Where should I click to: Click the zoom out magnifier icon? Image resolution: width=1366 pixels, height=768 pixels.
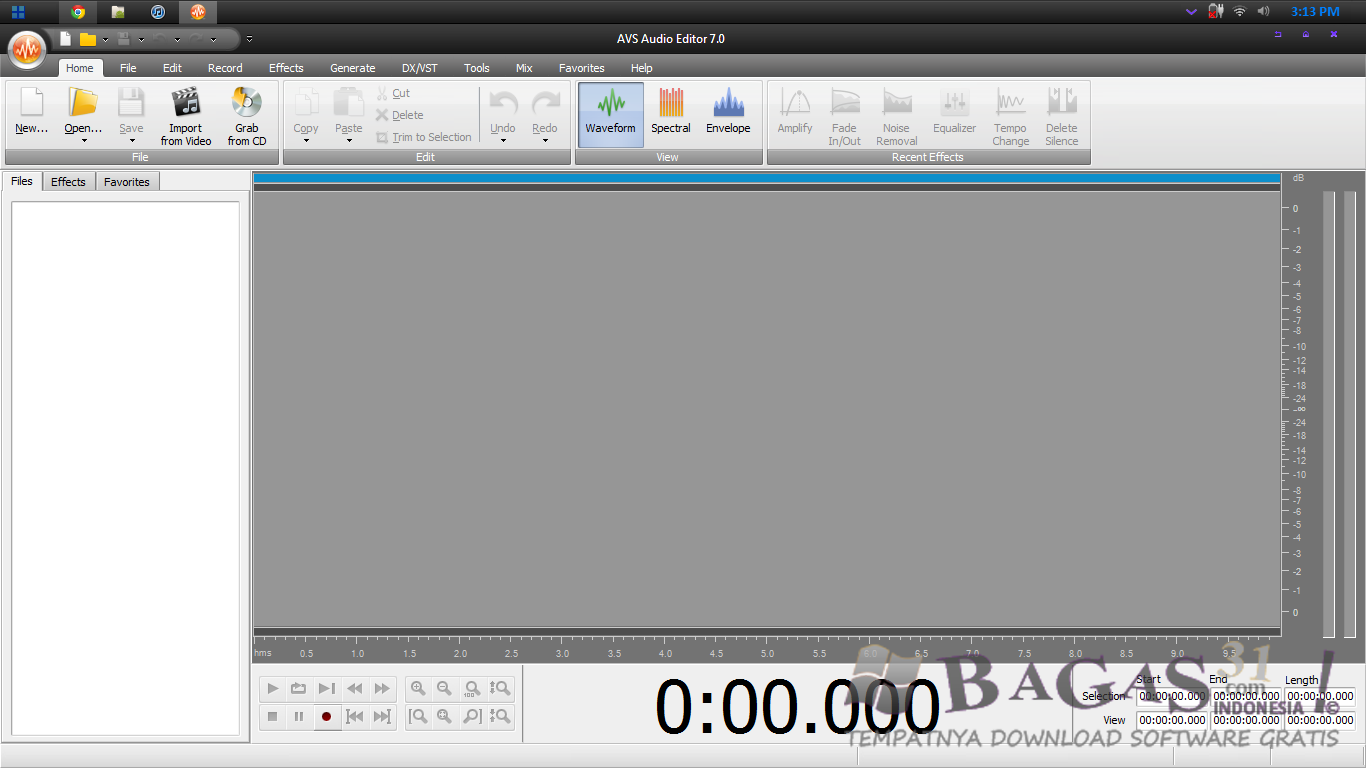tap(445, 689)
